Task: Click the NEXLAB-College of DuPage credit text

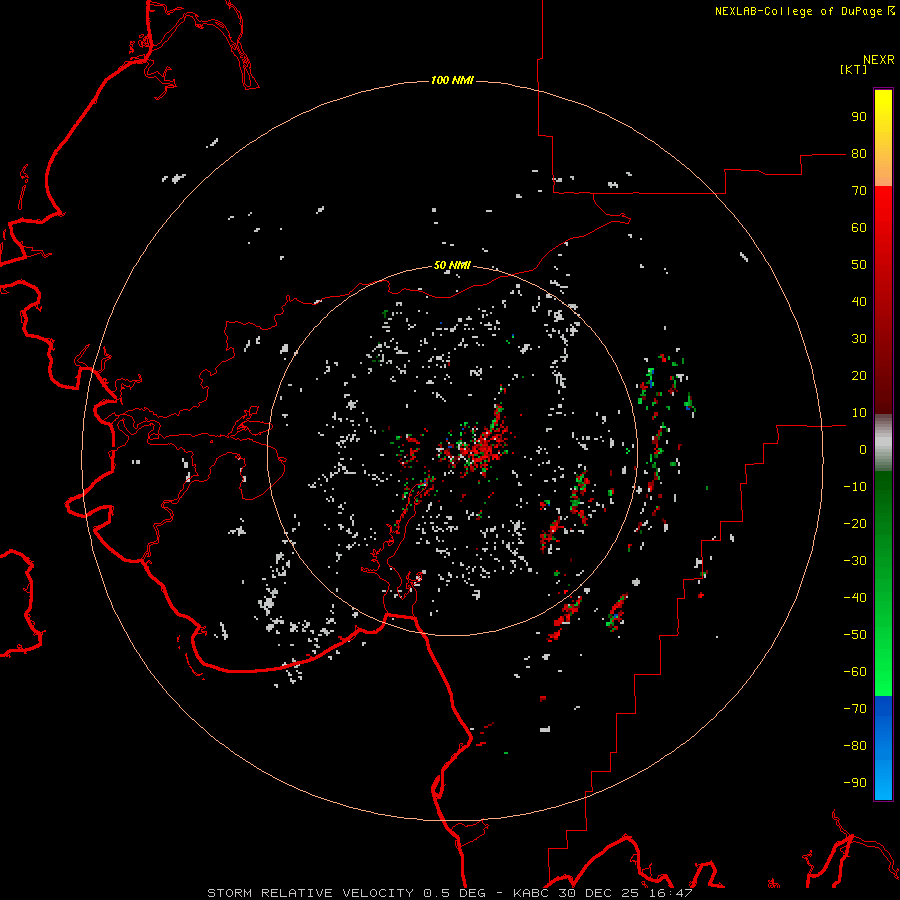Action: pyautogui.click(x=798, y=11)
